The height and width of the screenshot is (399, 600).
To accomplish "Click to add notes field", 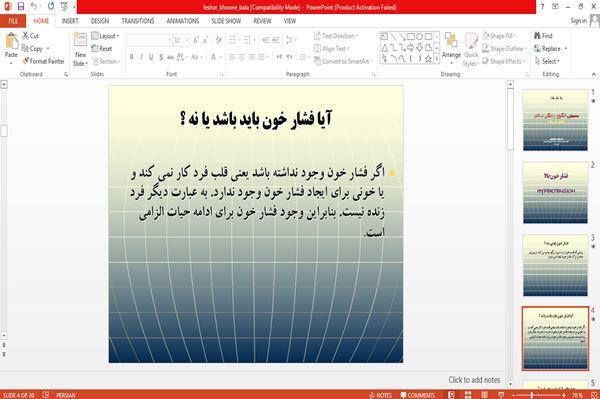I will 474,380.
